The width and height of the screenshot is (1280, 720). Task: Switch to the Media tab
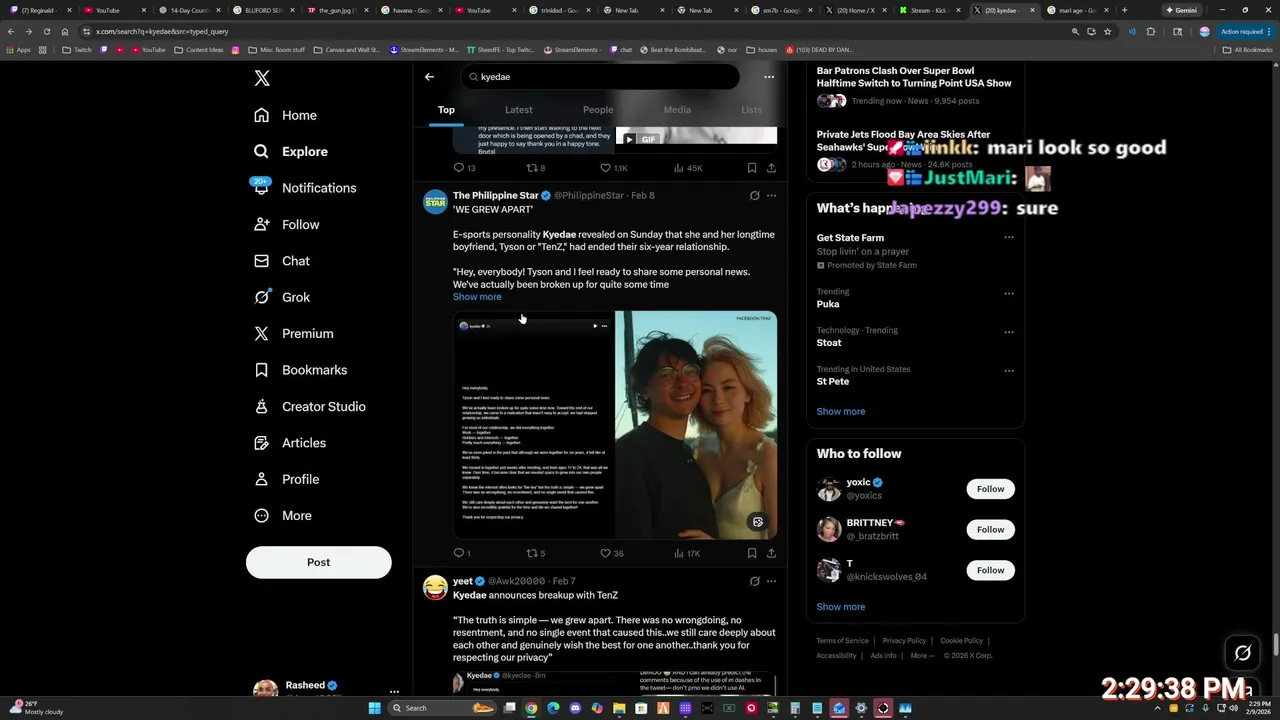coord(677,110)
